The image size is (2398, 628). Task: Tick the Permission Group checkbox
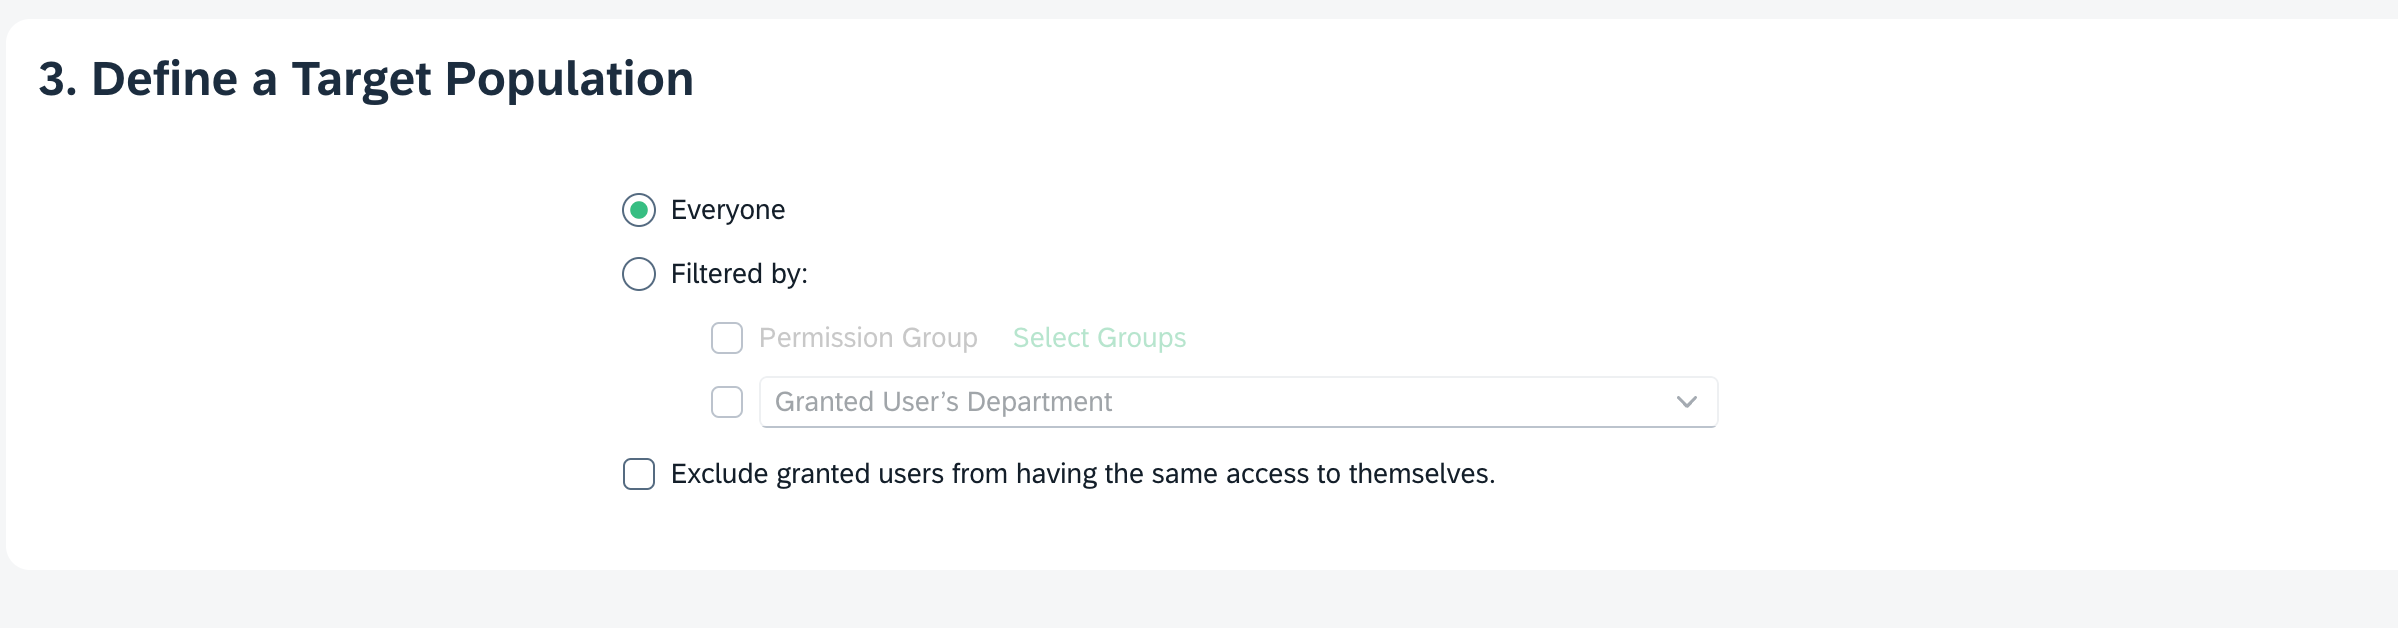point(727,338)
